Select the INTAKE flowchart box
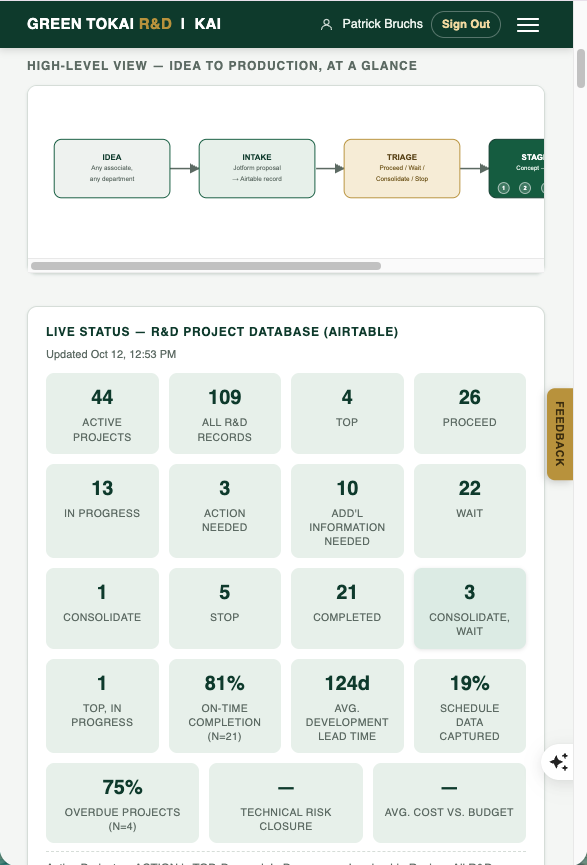This screenshot has width=587, height=865. [257, 168]
